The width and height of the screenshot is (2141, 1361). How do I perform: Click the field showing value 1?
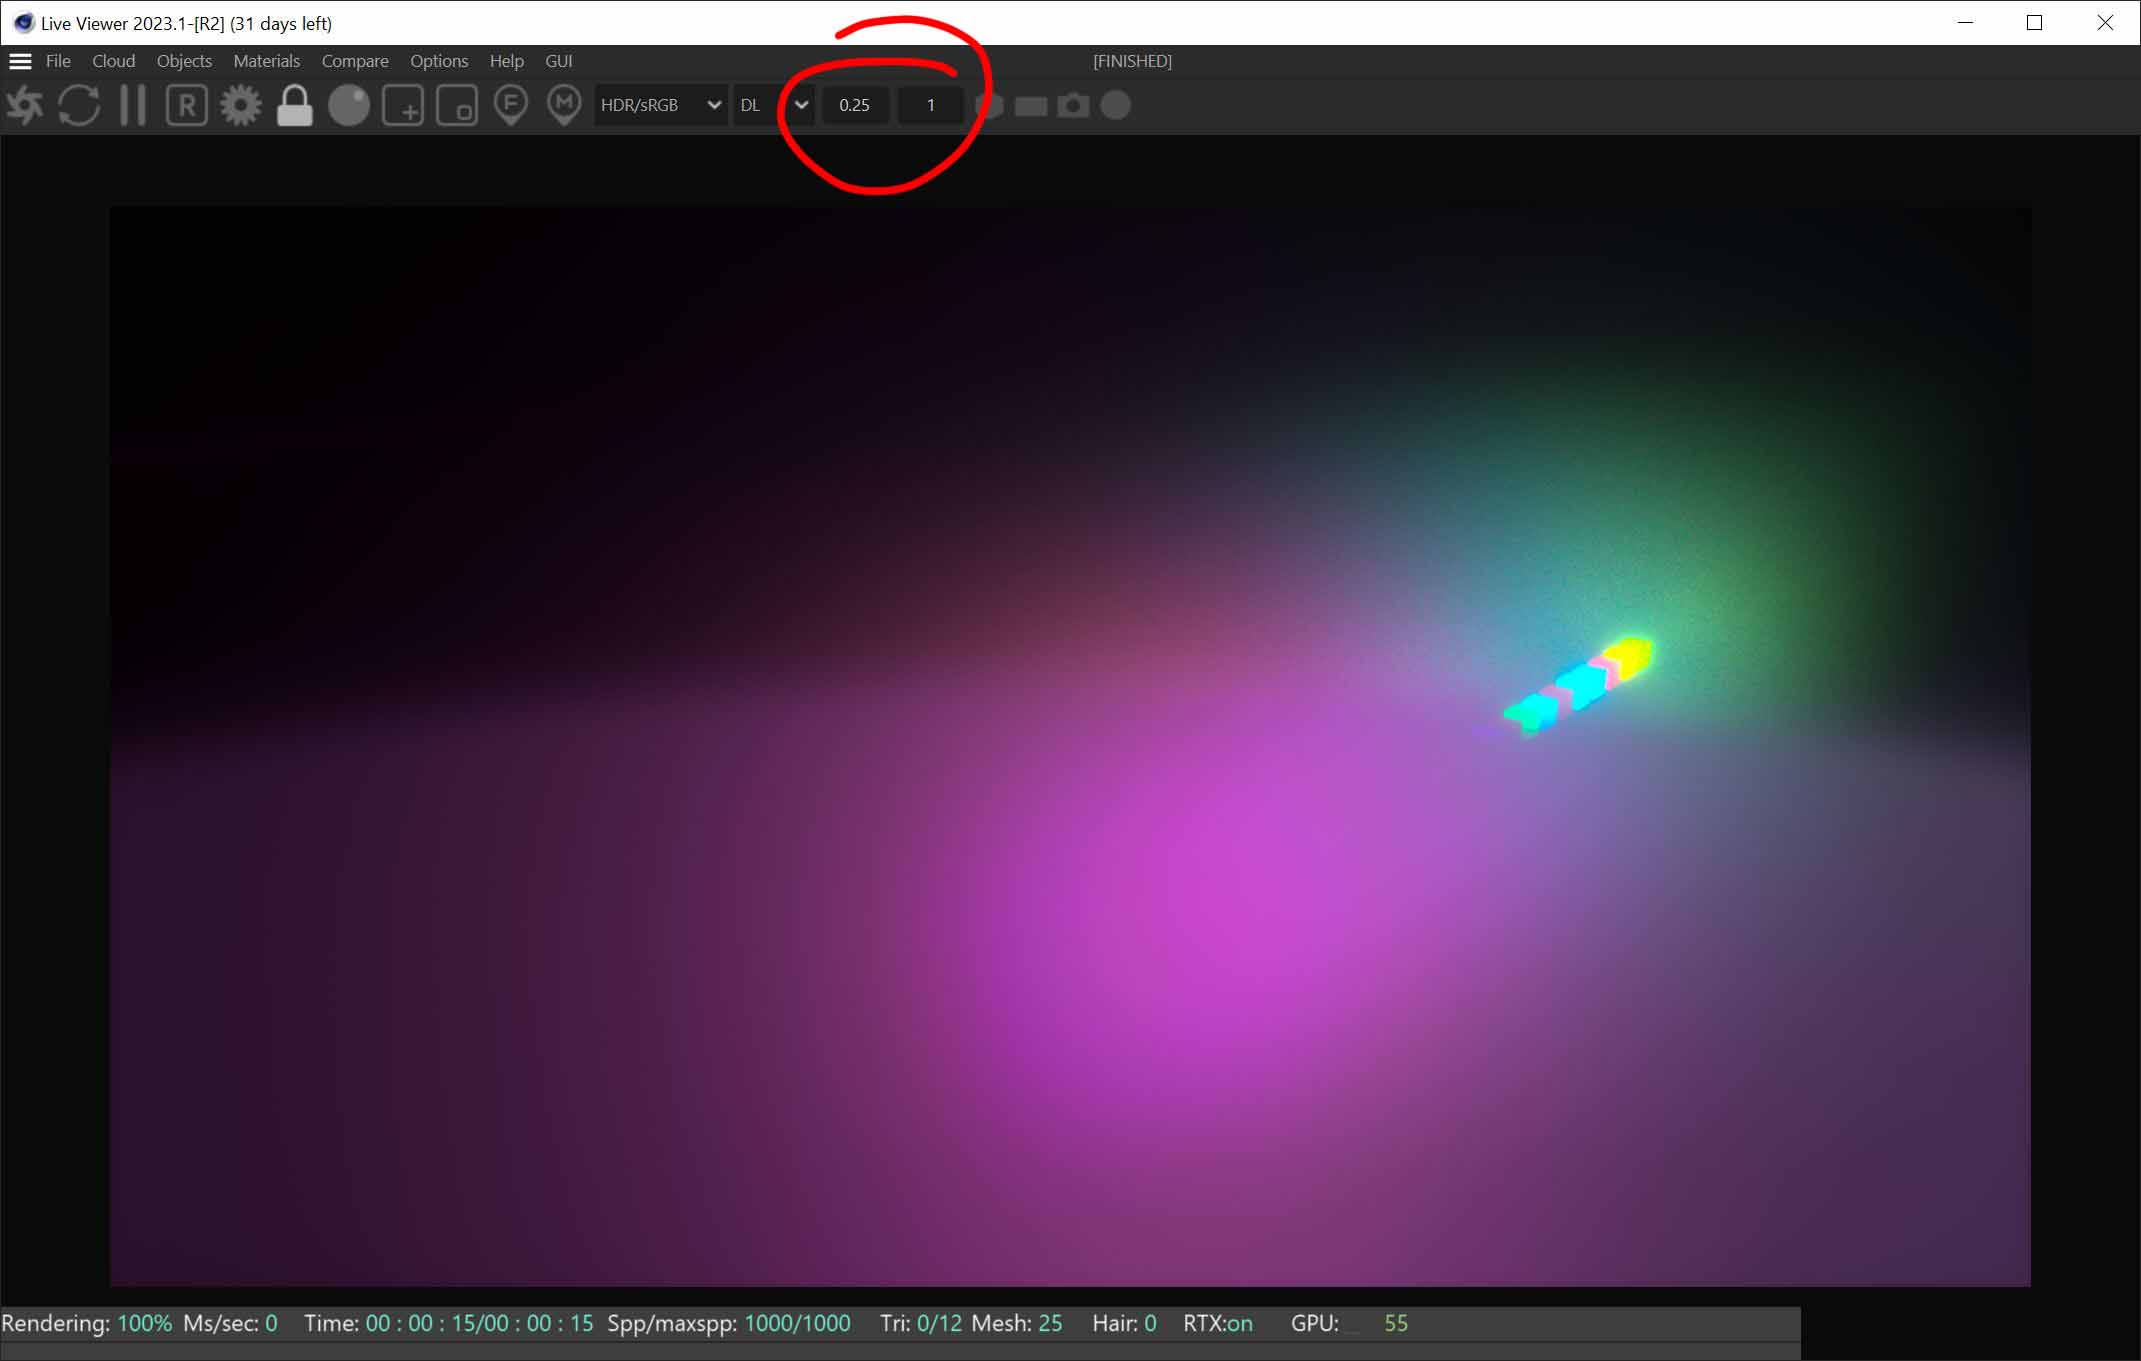(x=930, y=105)
